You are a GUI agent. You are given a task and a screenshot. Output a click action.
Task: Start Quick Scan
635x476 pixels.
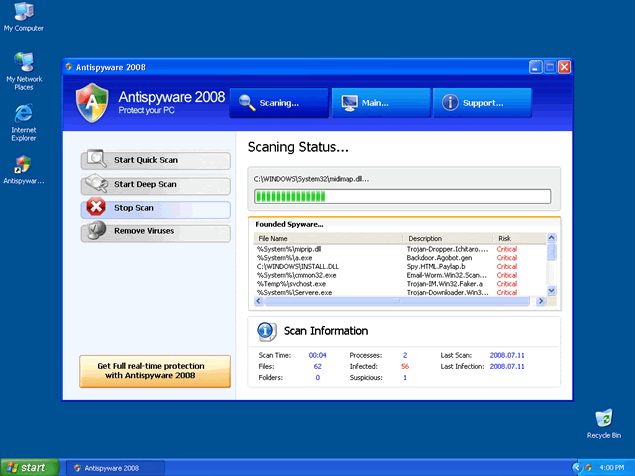155,160
